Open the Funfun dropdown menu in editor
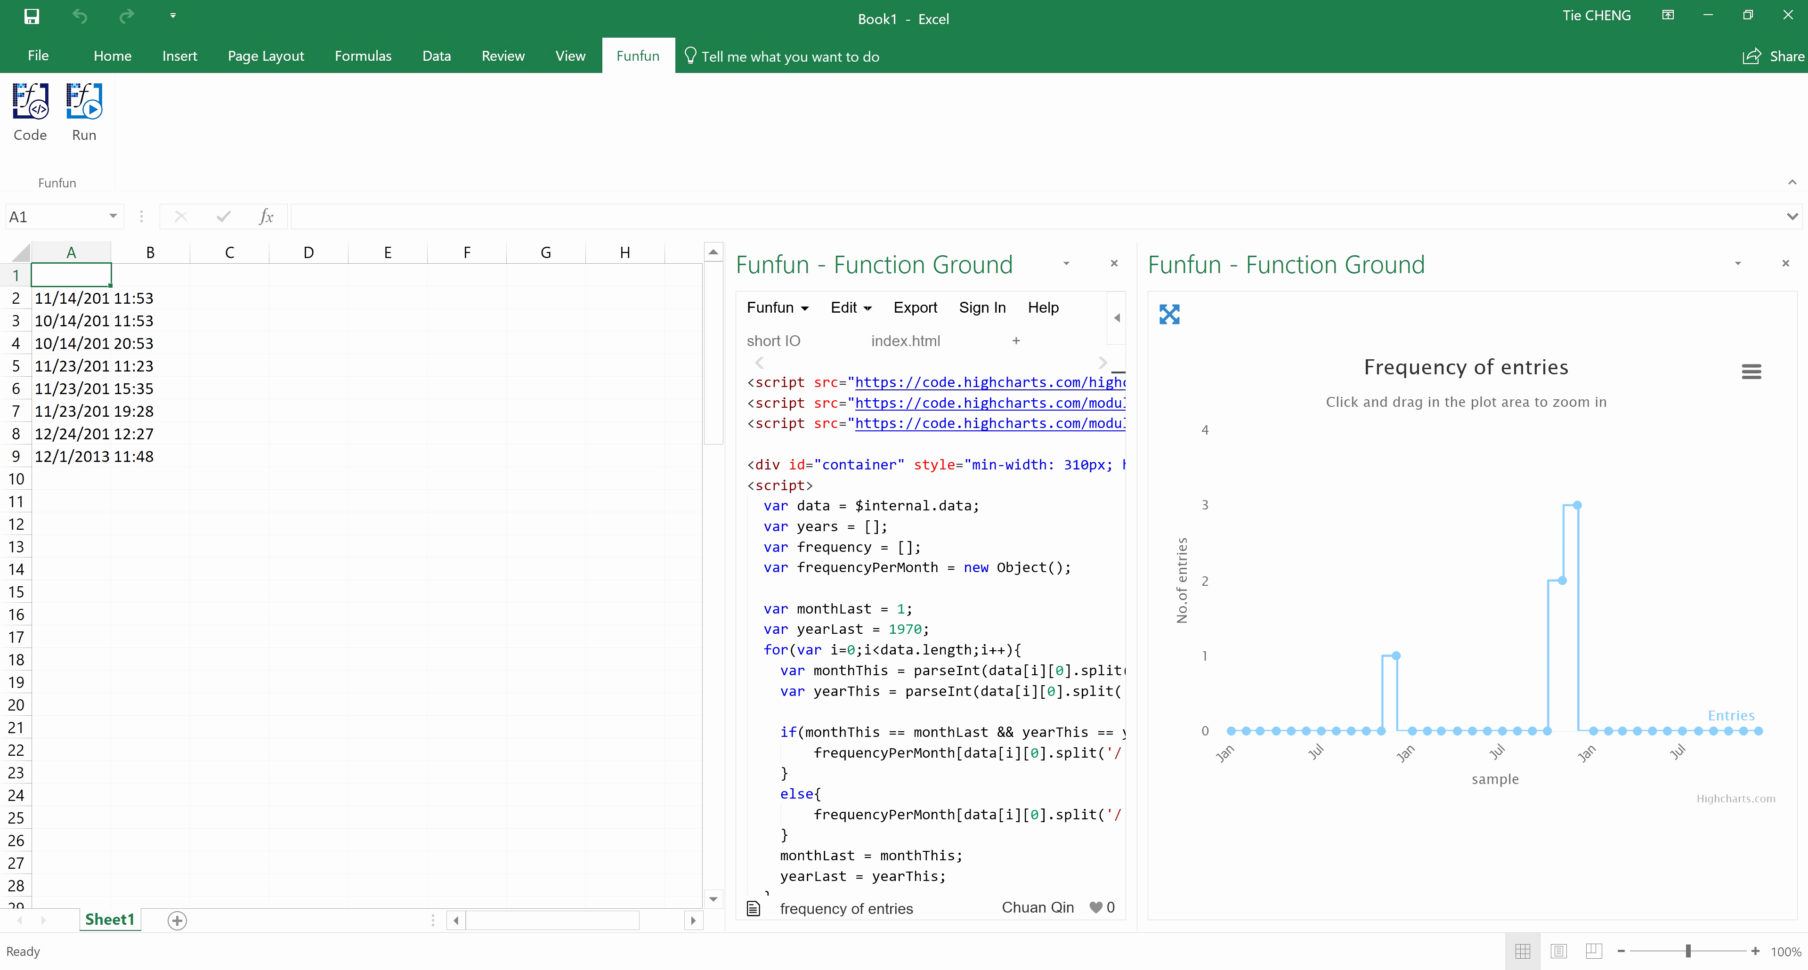The image size is (1808, 970). (777, 308)
